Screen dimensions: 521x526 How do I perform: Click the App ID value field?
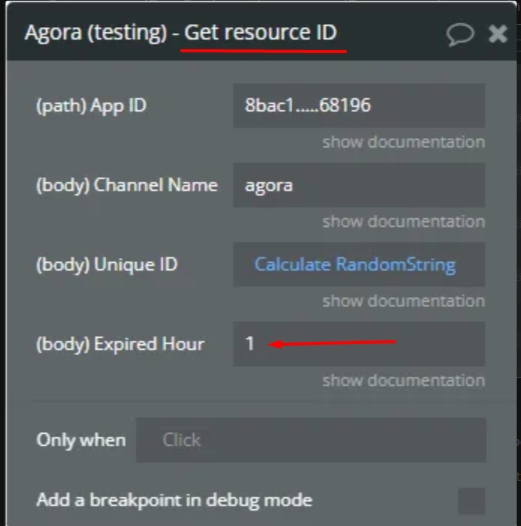[359, 106]
